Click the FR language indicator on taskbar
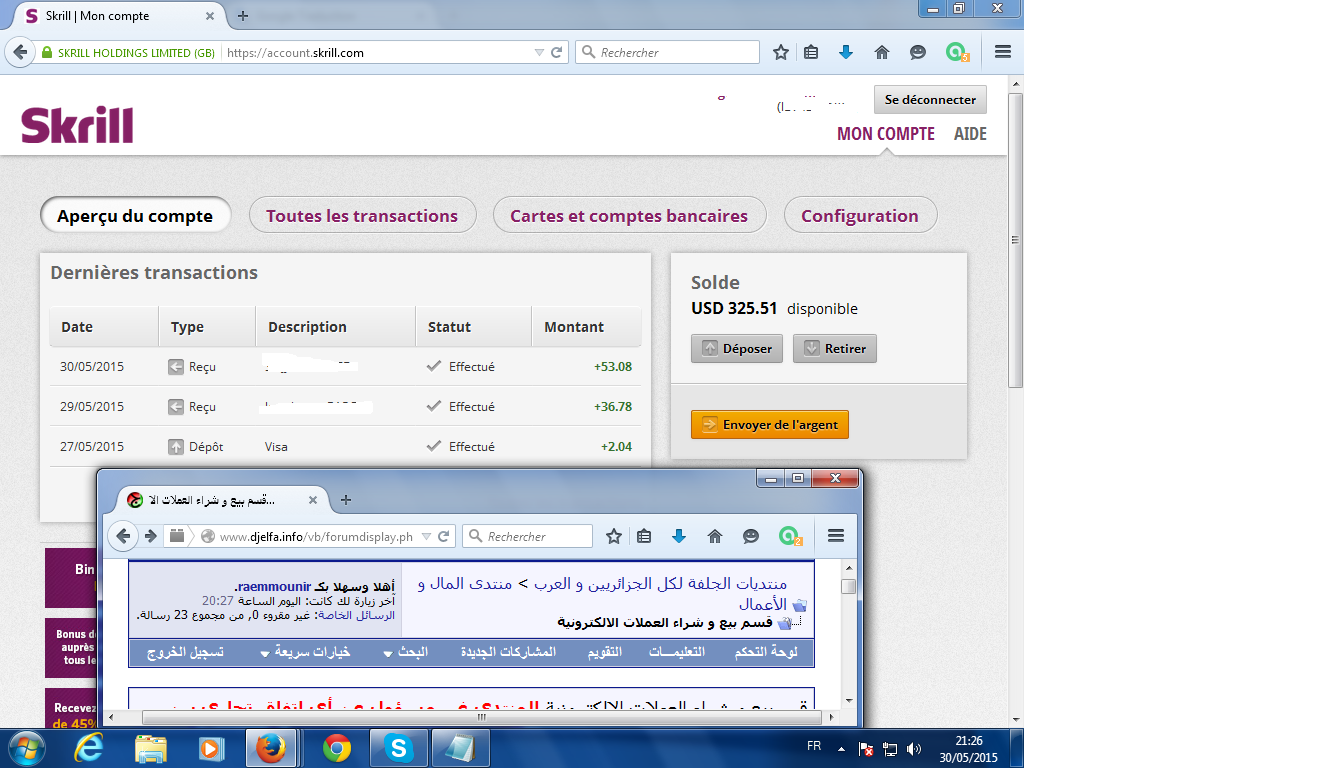Image resolution: width=1344 pixels, height=768 pixels. tap(814, 746)
